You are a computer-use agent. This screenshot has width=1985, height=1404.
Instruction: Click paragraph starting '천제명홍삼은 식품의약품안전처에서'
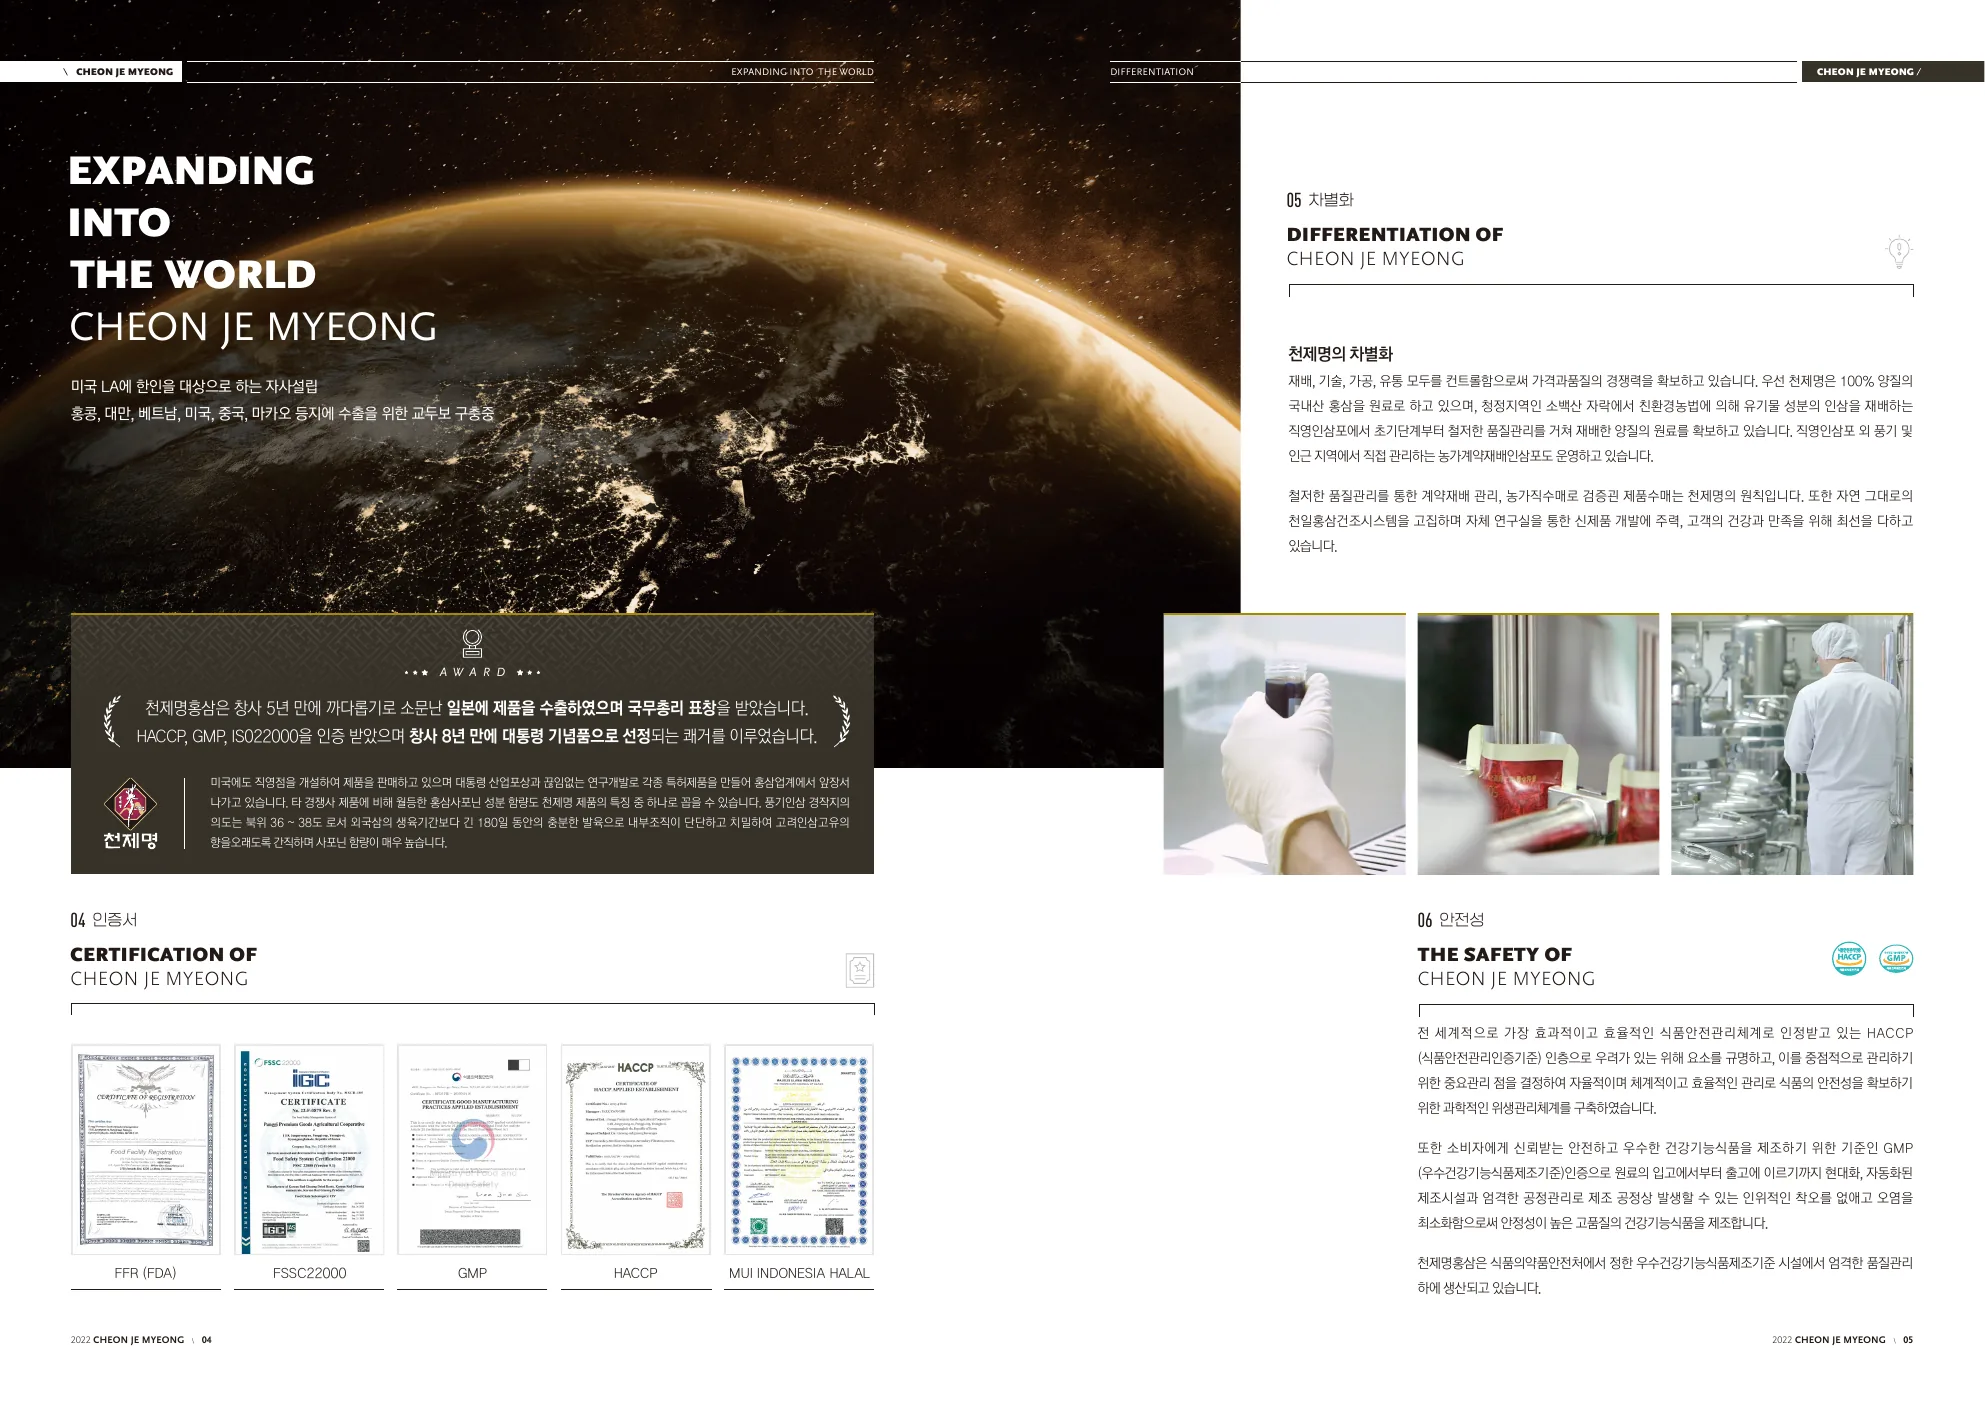tap(1665, 1276)
